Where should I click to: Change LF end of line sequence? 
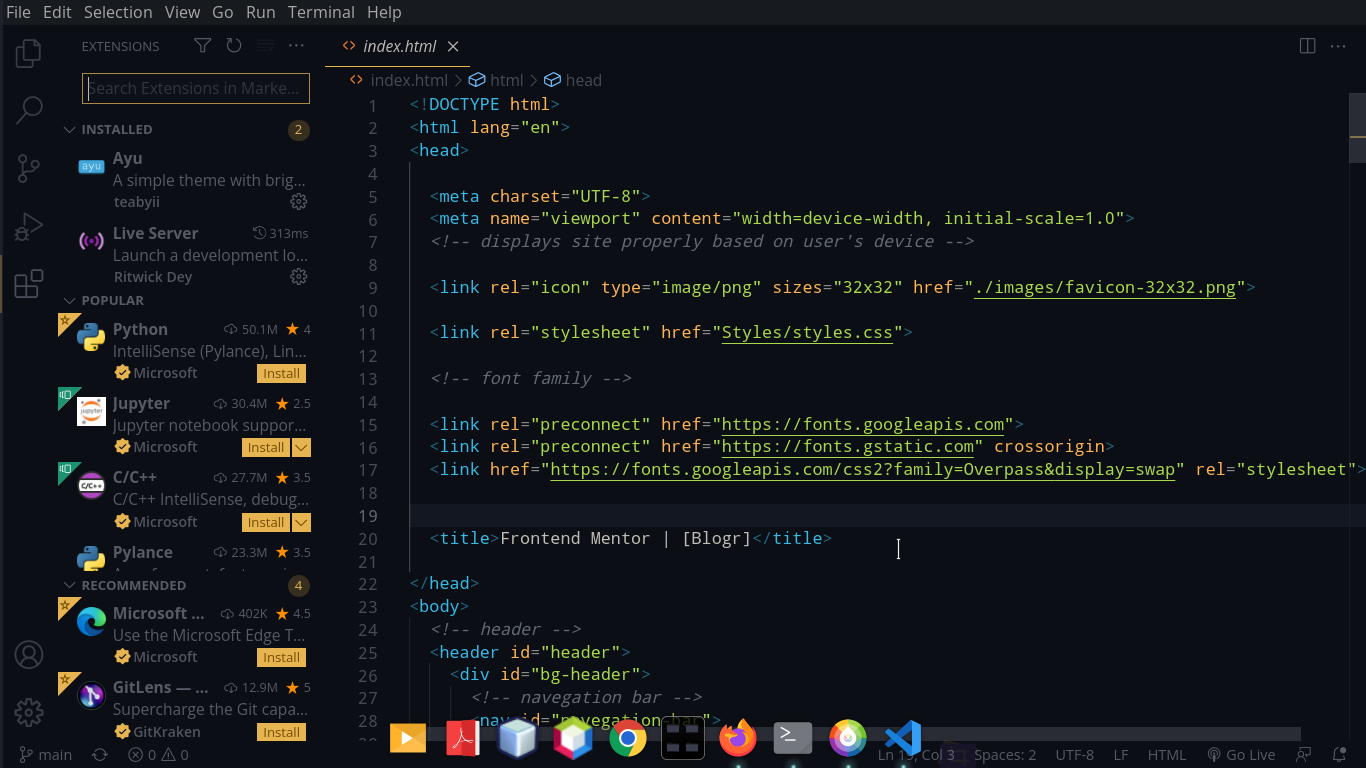click(x=1121, y=755)
